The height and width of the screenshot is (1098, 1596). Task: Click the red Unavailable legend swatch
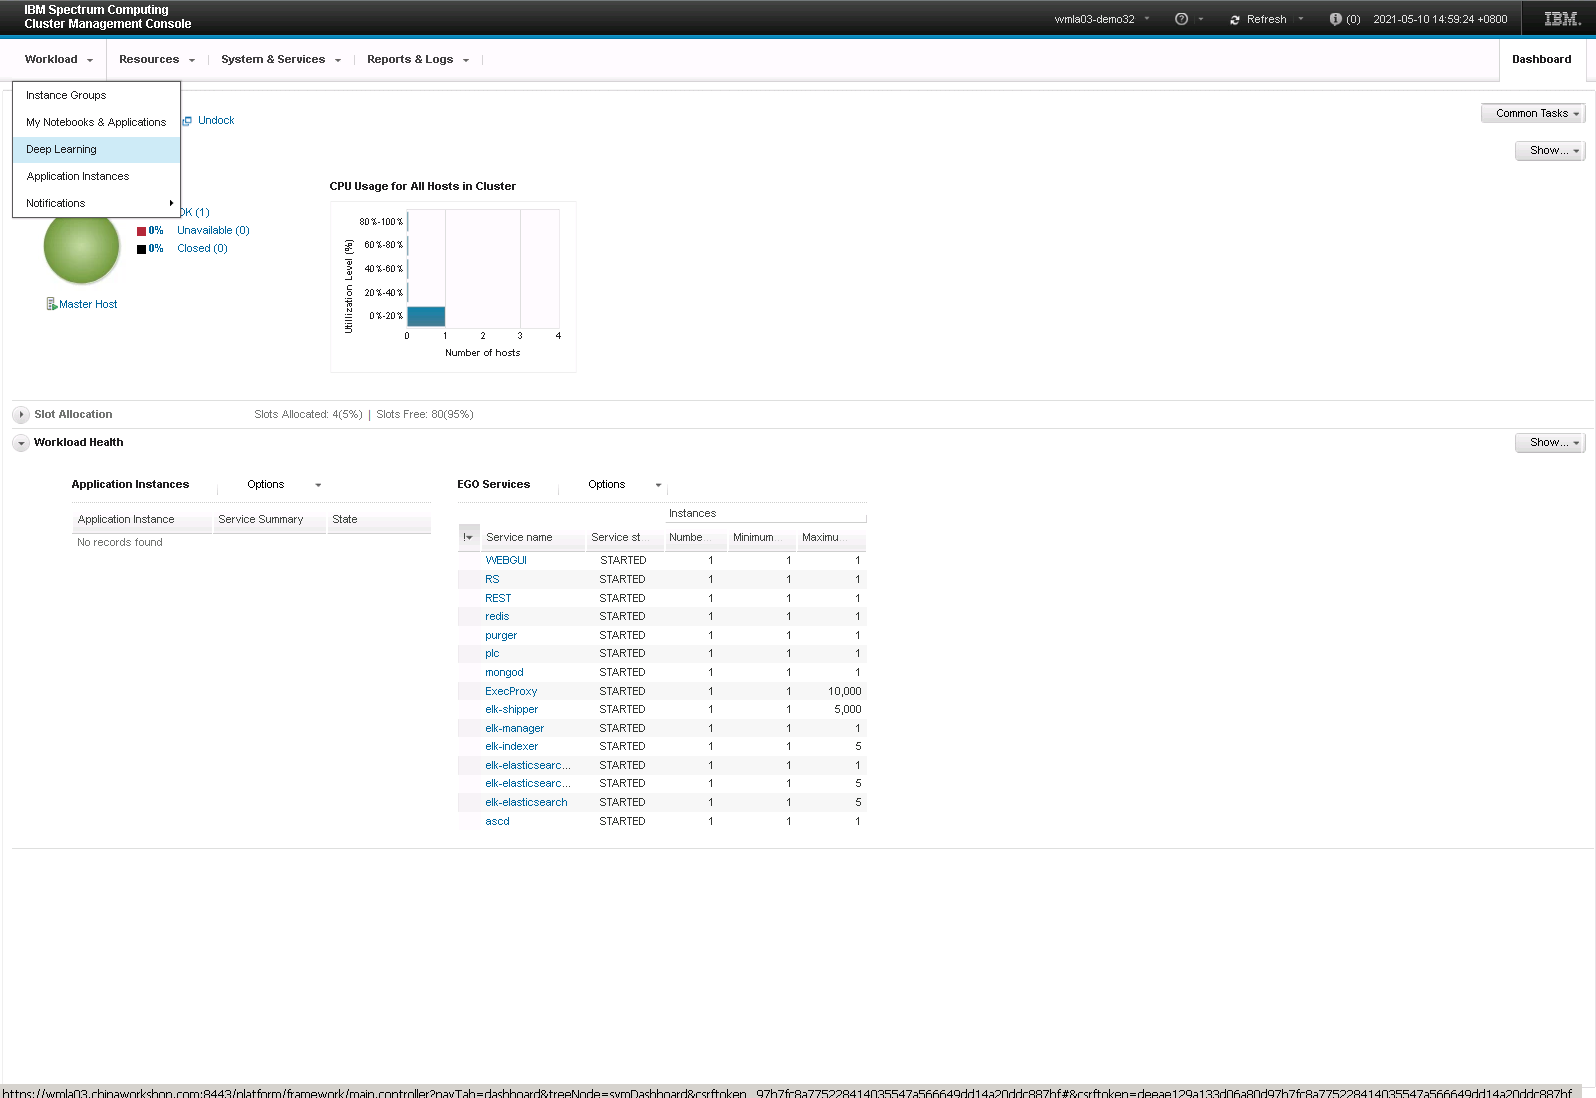point(142,231)
